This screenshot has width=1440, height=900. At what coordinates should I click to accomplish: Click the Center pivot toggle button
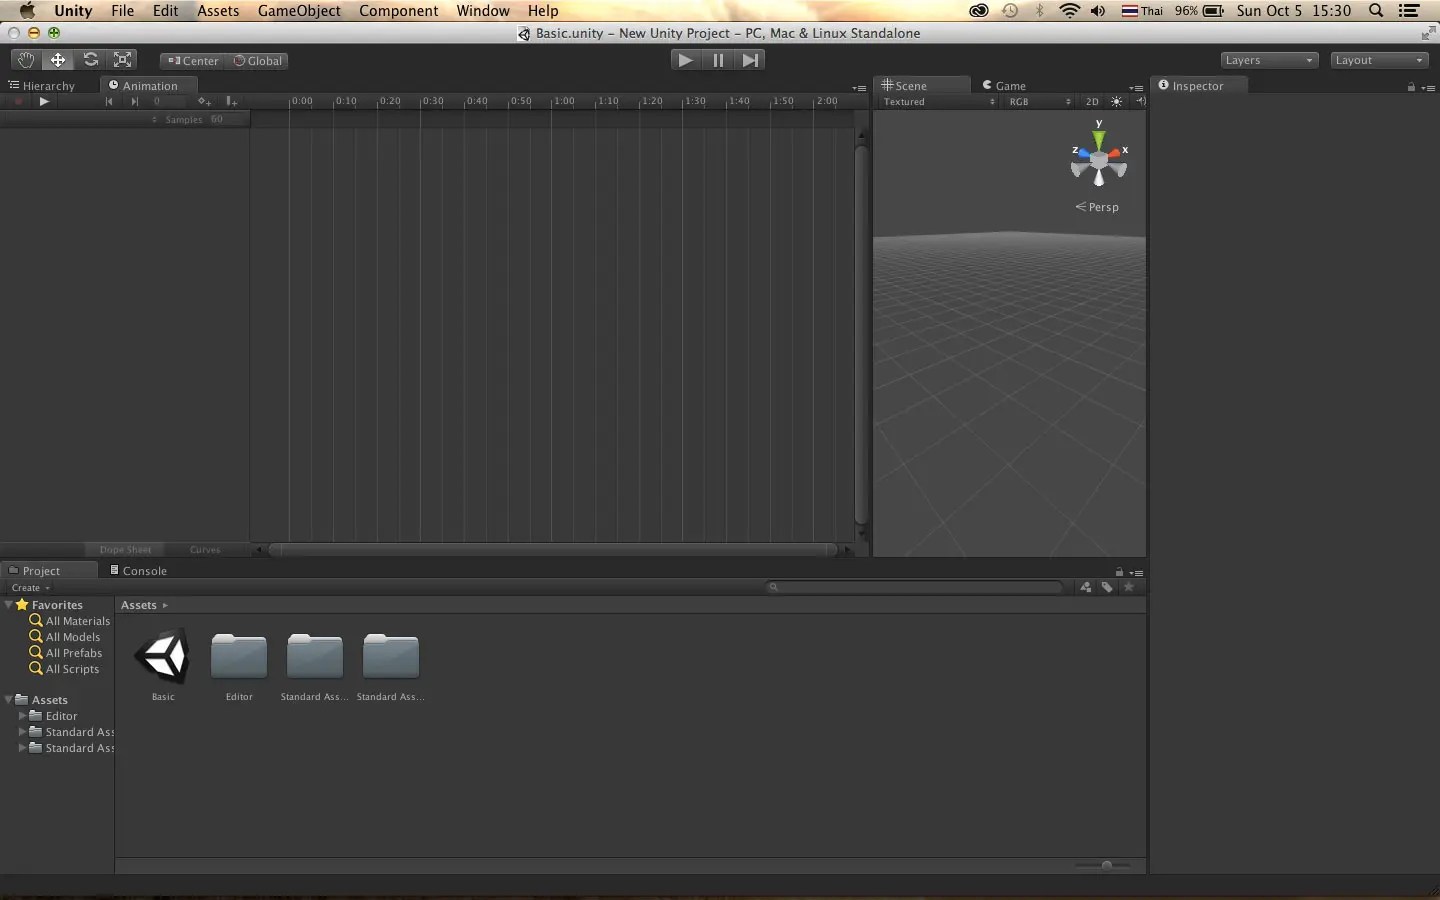click(191, 60)
